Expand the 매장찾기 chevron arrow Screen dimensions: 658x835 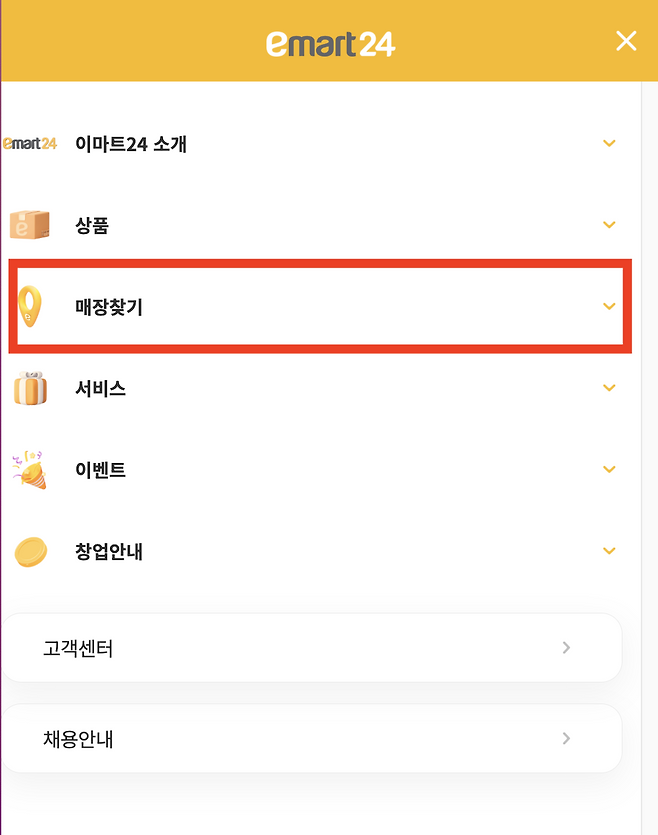pos(609,307)
